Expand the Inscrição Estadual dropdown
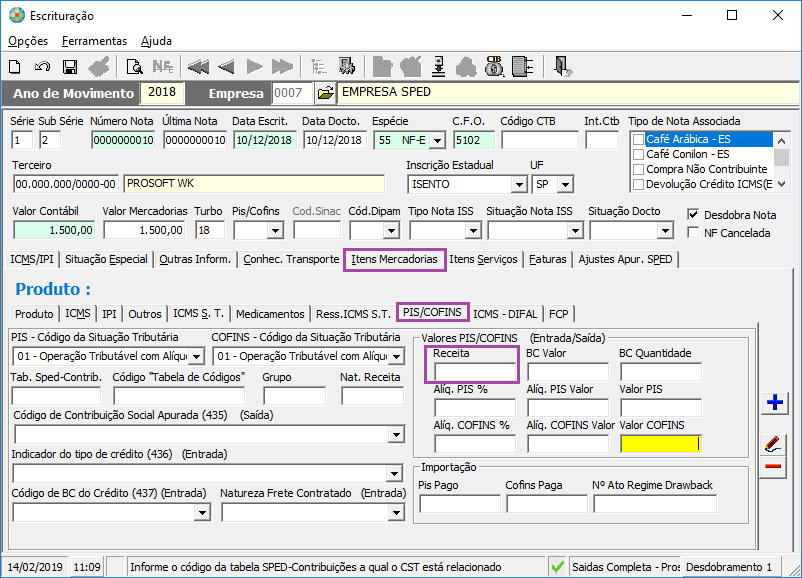The image size is (802, 578). (518, 185)
